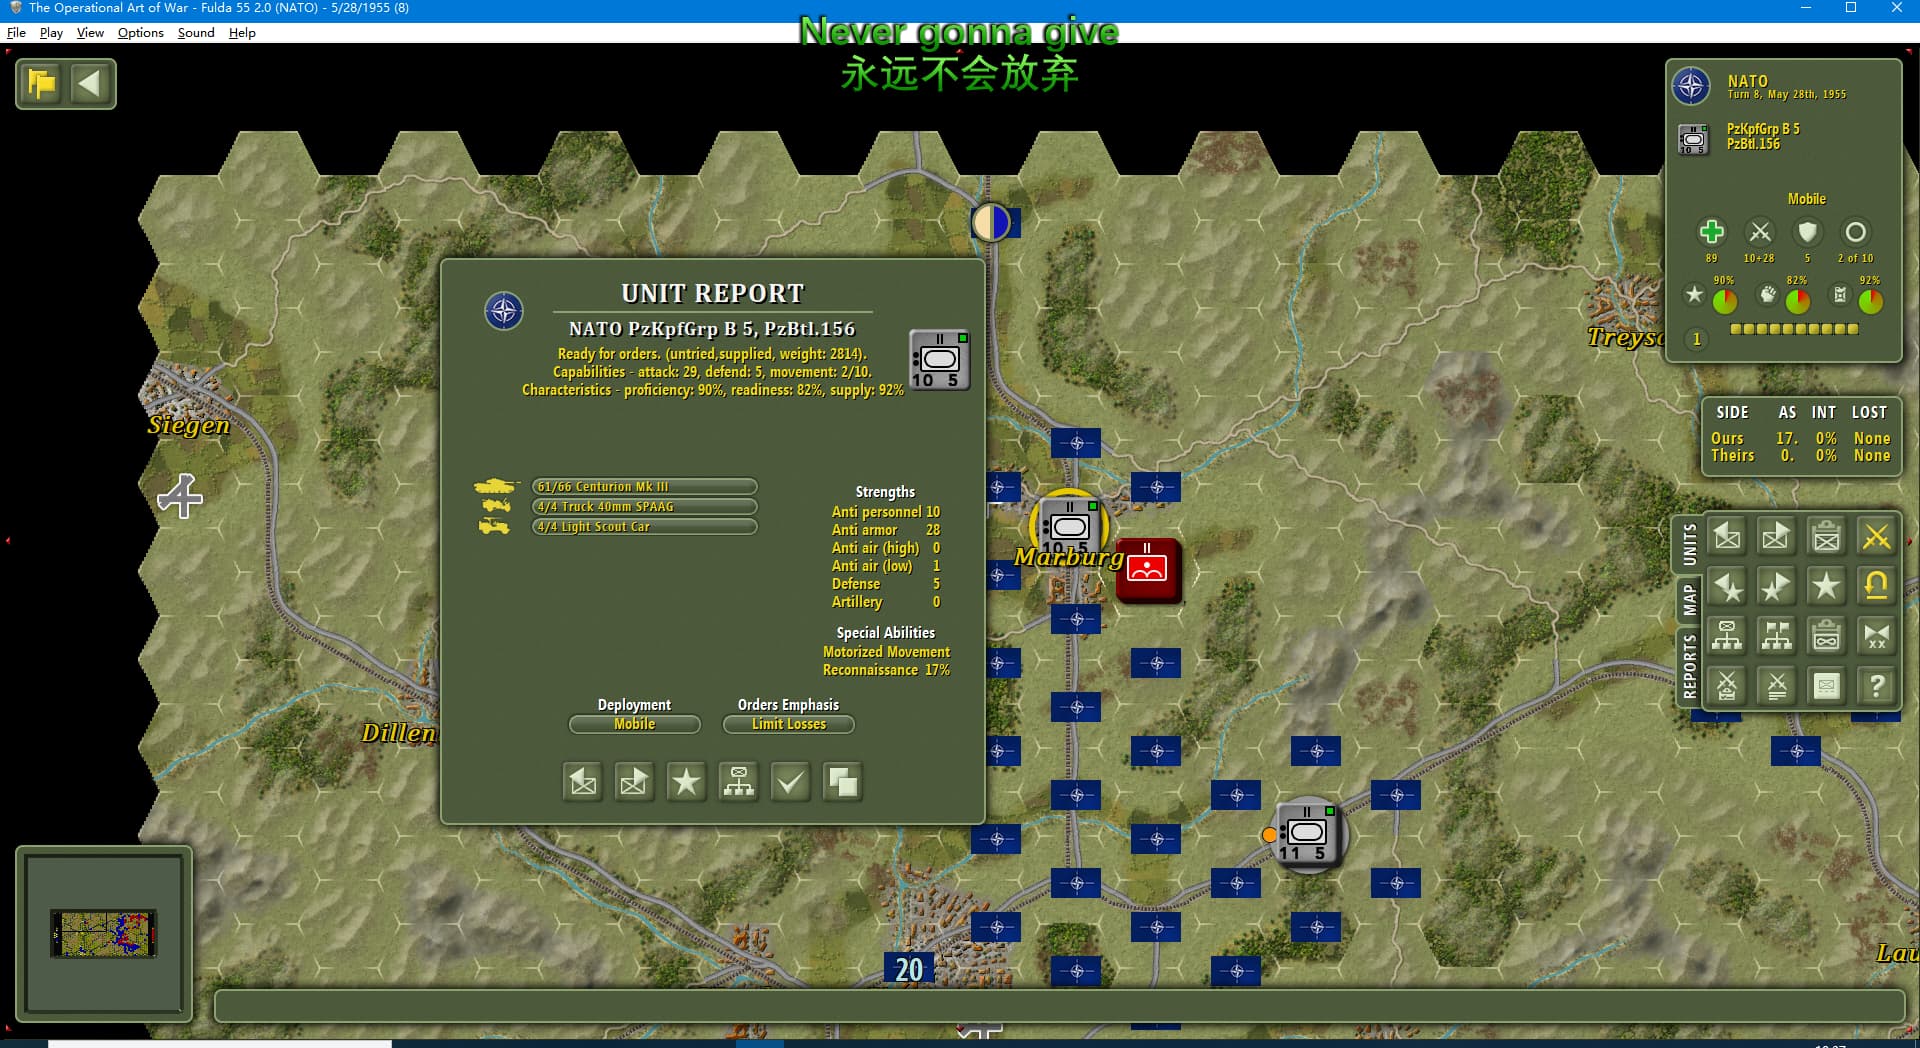1920x1048 pixels.
Task: Open the unit card document icon
Action: (x=1827, y=686)
